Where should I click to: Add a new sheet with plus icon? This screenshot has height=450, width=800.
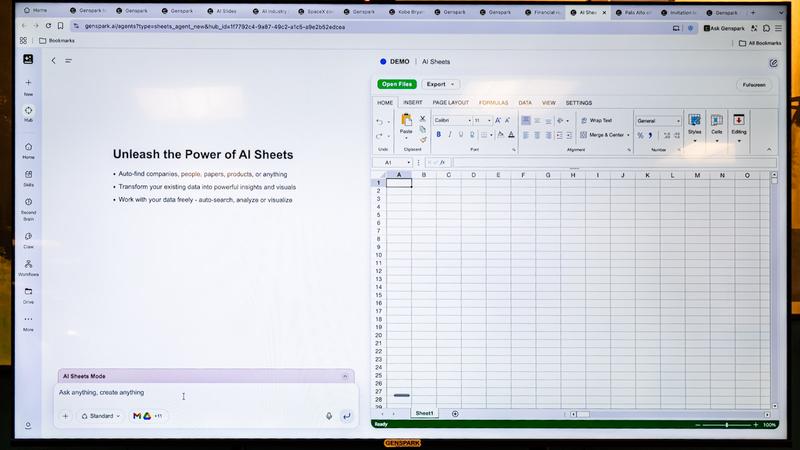pos(455,414)
